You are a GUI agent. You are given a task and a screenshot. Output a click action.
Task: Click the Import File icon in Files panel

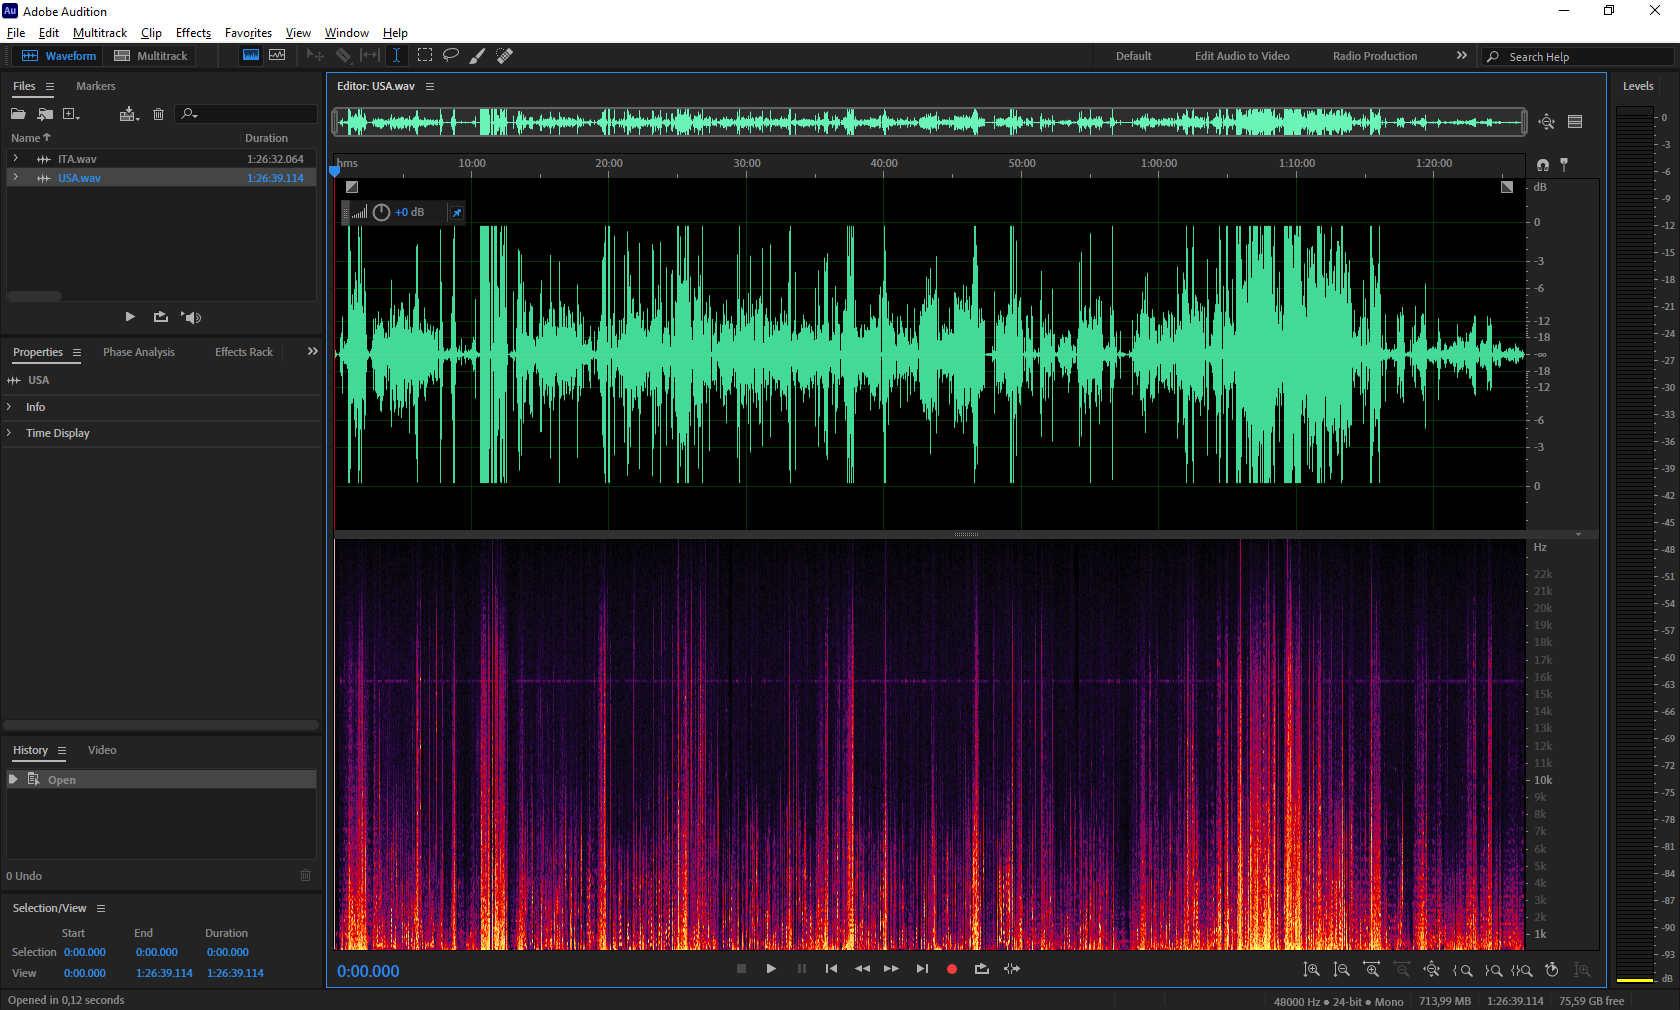pyautogui.click(x=45, y=114)
